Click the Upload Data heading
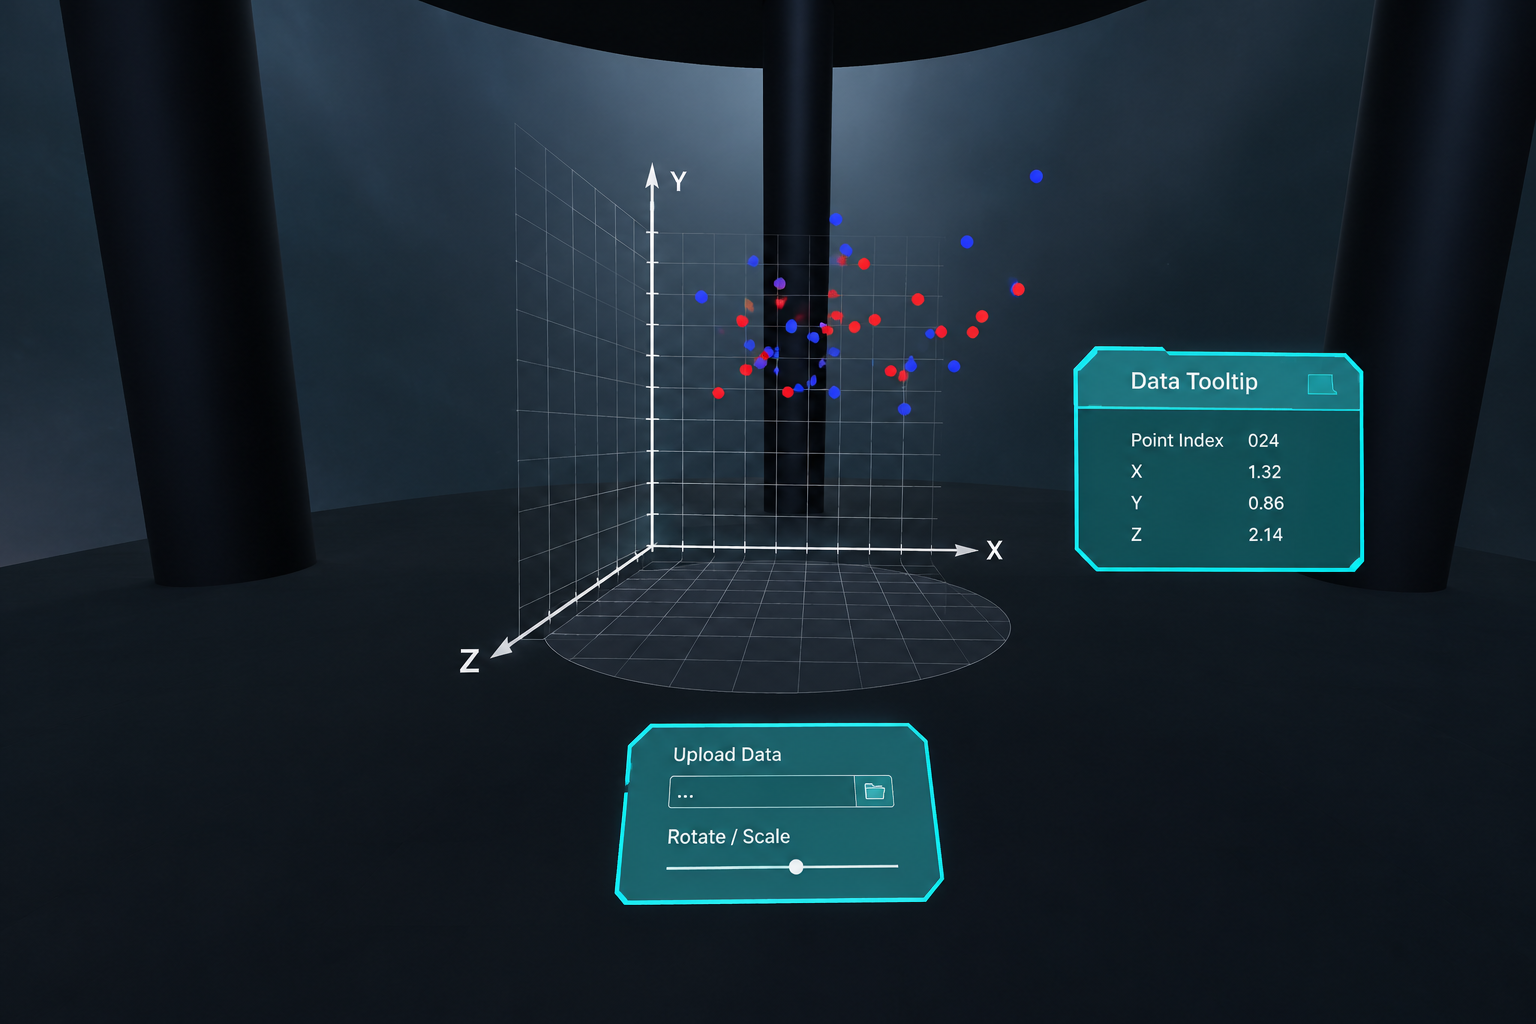 (727, 754)
